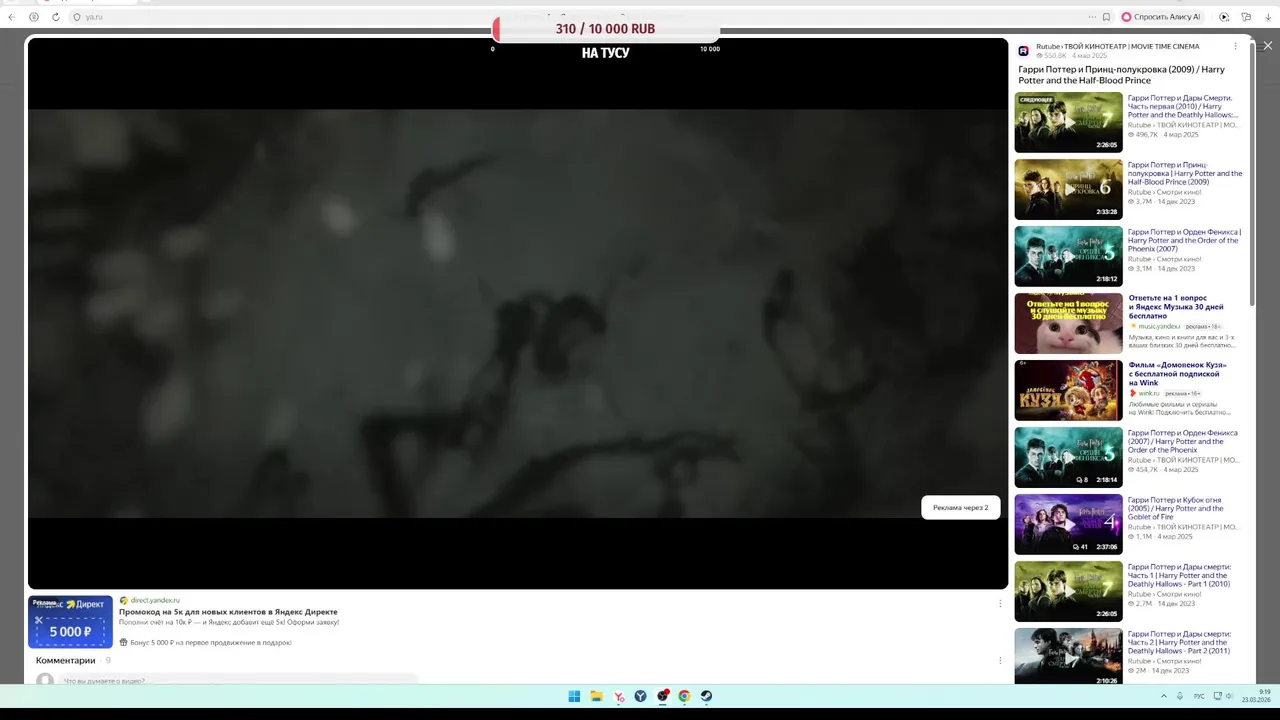Open Промокод на 5к ad headline

tap(228, 611)
